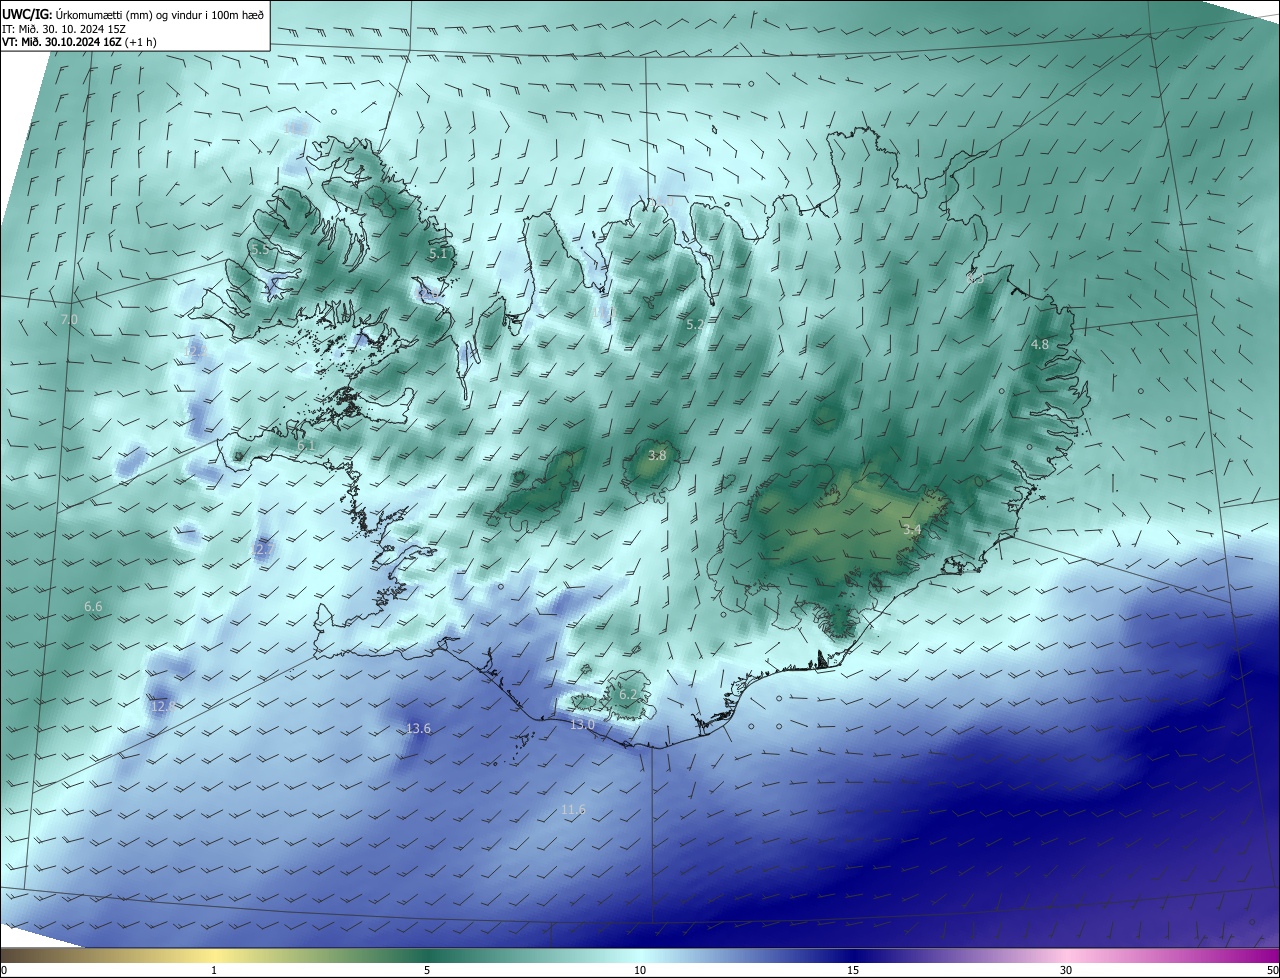
Task: Click the 5.2 value label on the map
Action: pos(695,324)
